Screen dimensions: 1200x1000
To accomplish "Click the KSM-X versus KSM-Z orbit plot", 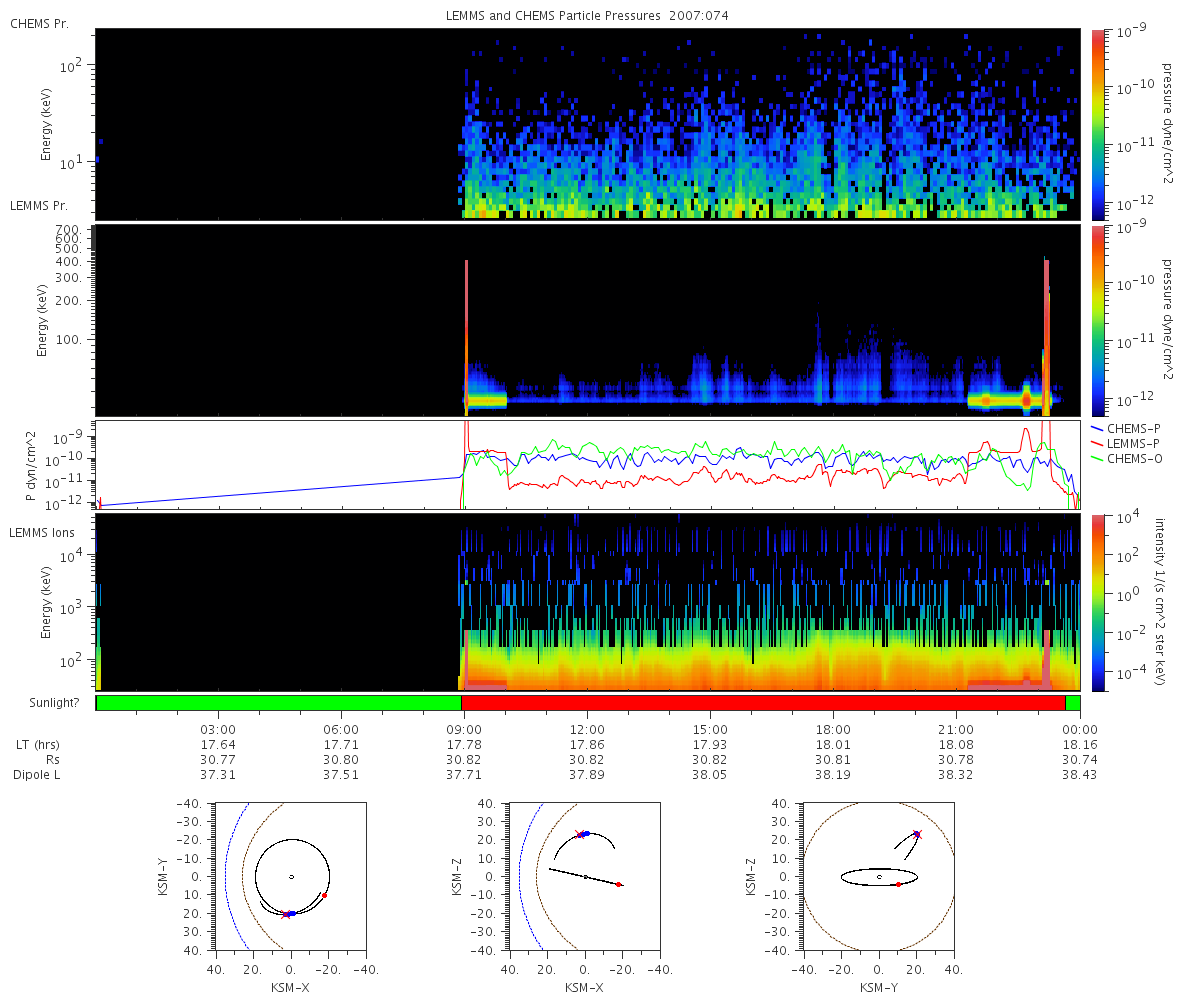I will [x=585, y=877].
